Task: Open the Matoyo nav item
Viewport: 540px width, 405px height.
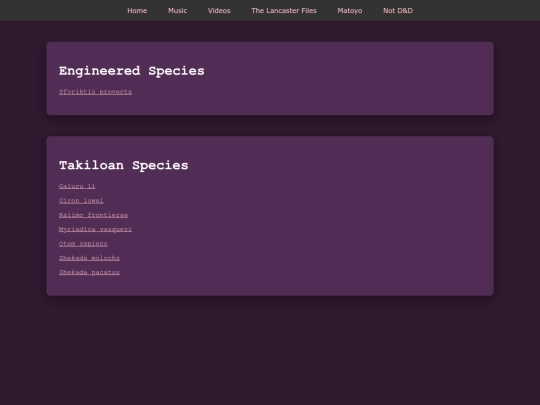Action: tap(350, 11)
